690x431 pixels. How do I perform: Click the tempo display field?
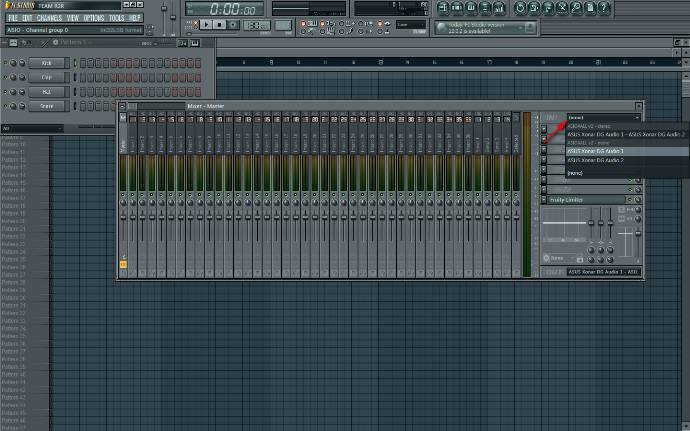(x=257, y=25)
